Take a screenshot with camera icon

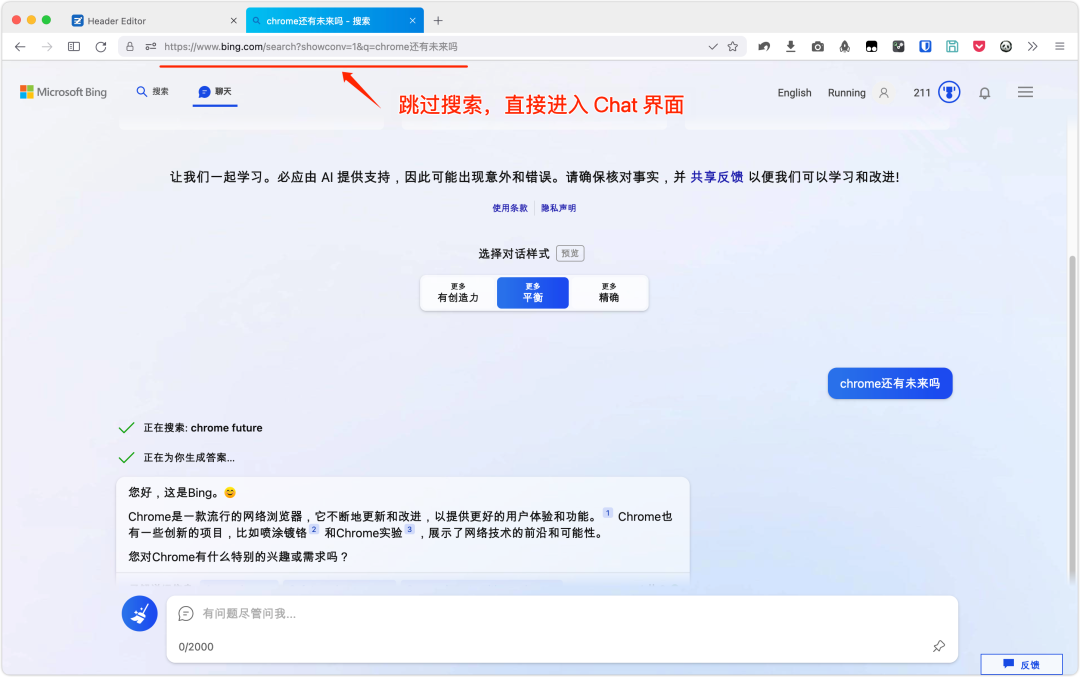[x=818, y=47]
